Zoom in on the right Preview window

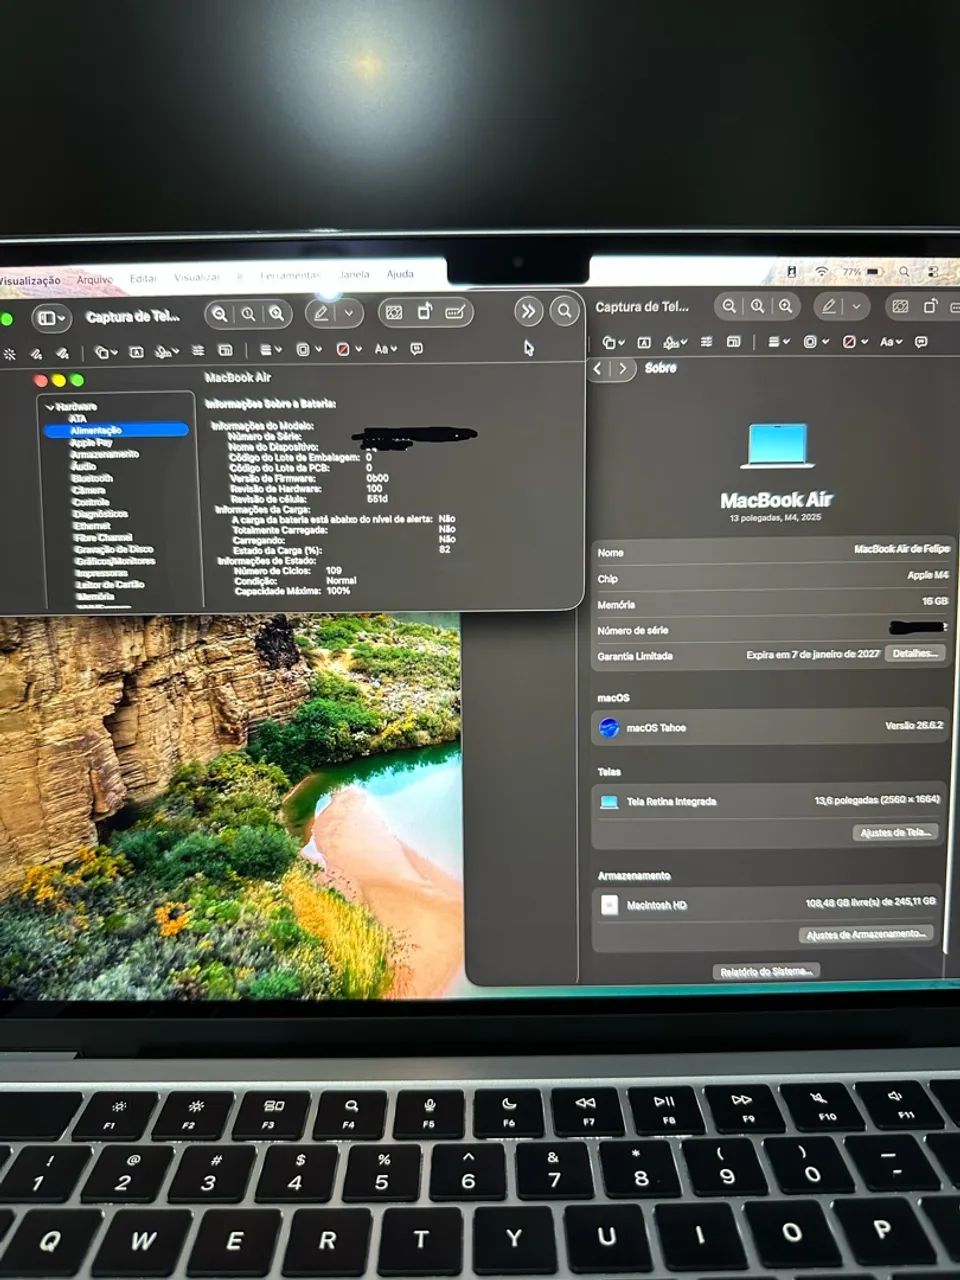tap(786, 306)
